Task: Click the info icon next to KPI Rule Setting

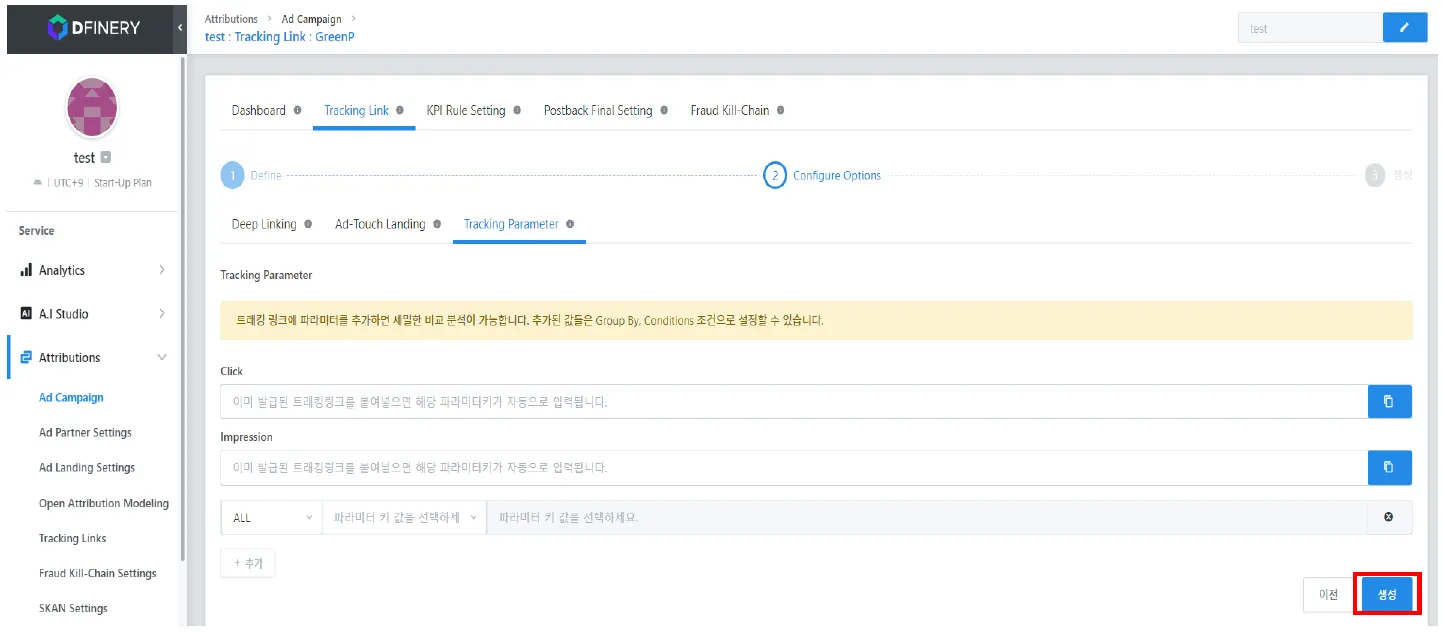Action: [x=517, y=110]
